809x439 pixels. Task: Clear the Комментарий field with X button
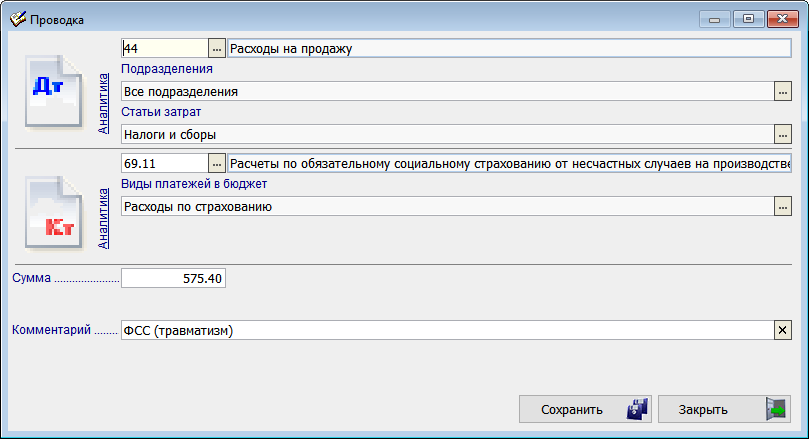tap(782, 330)
